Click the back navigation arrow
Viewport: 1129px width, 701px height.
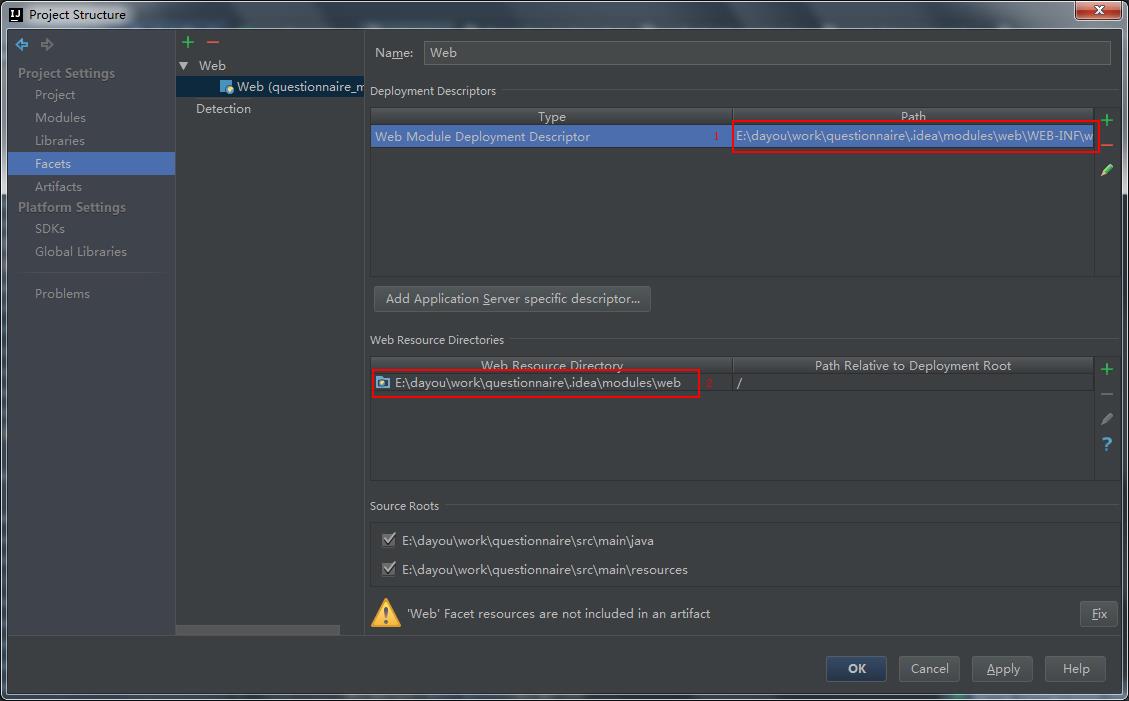(x=22, y=45)
